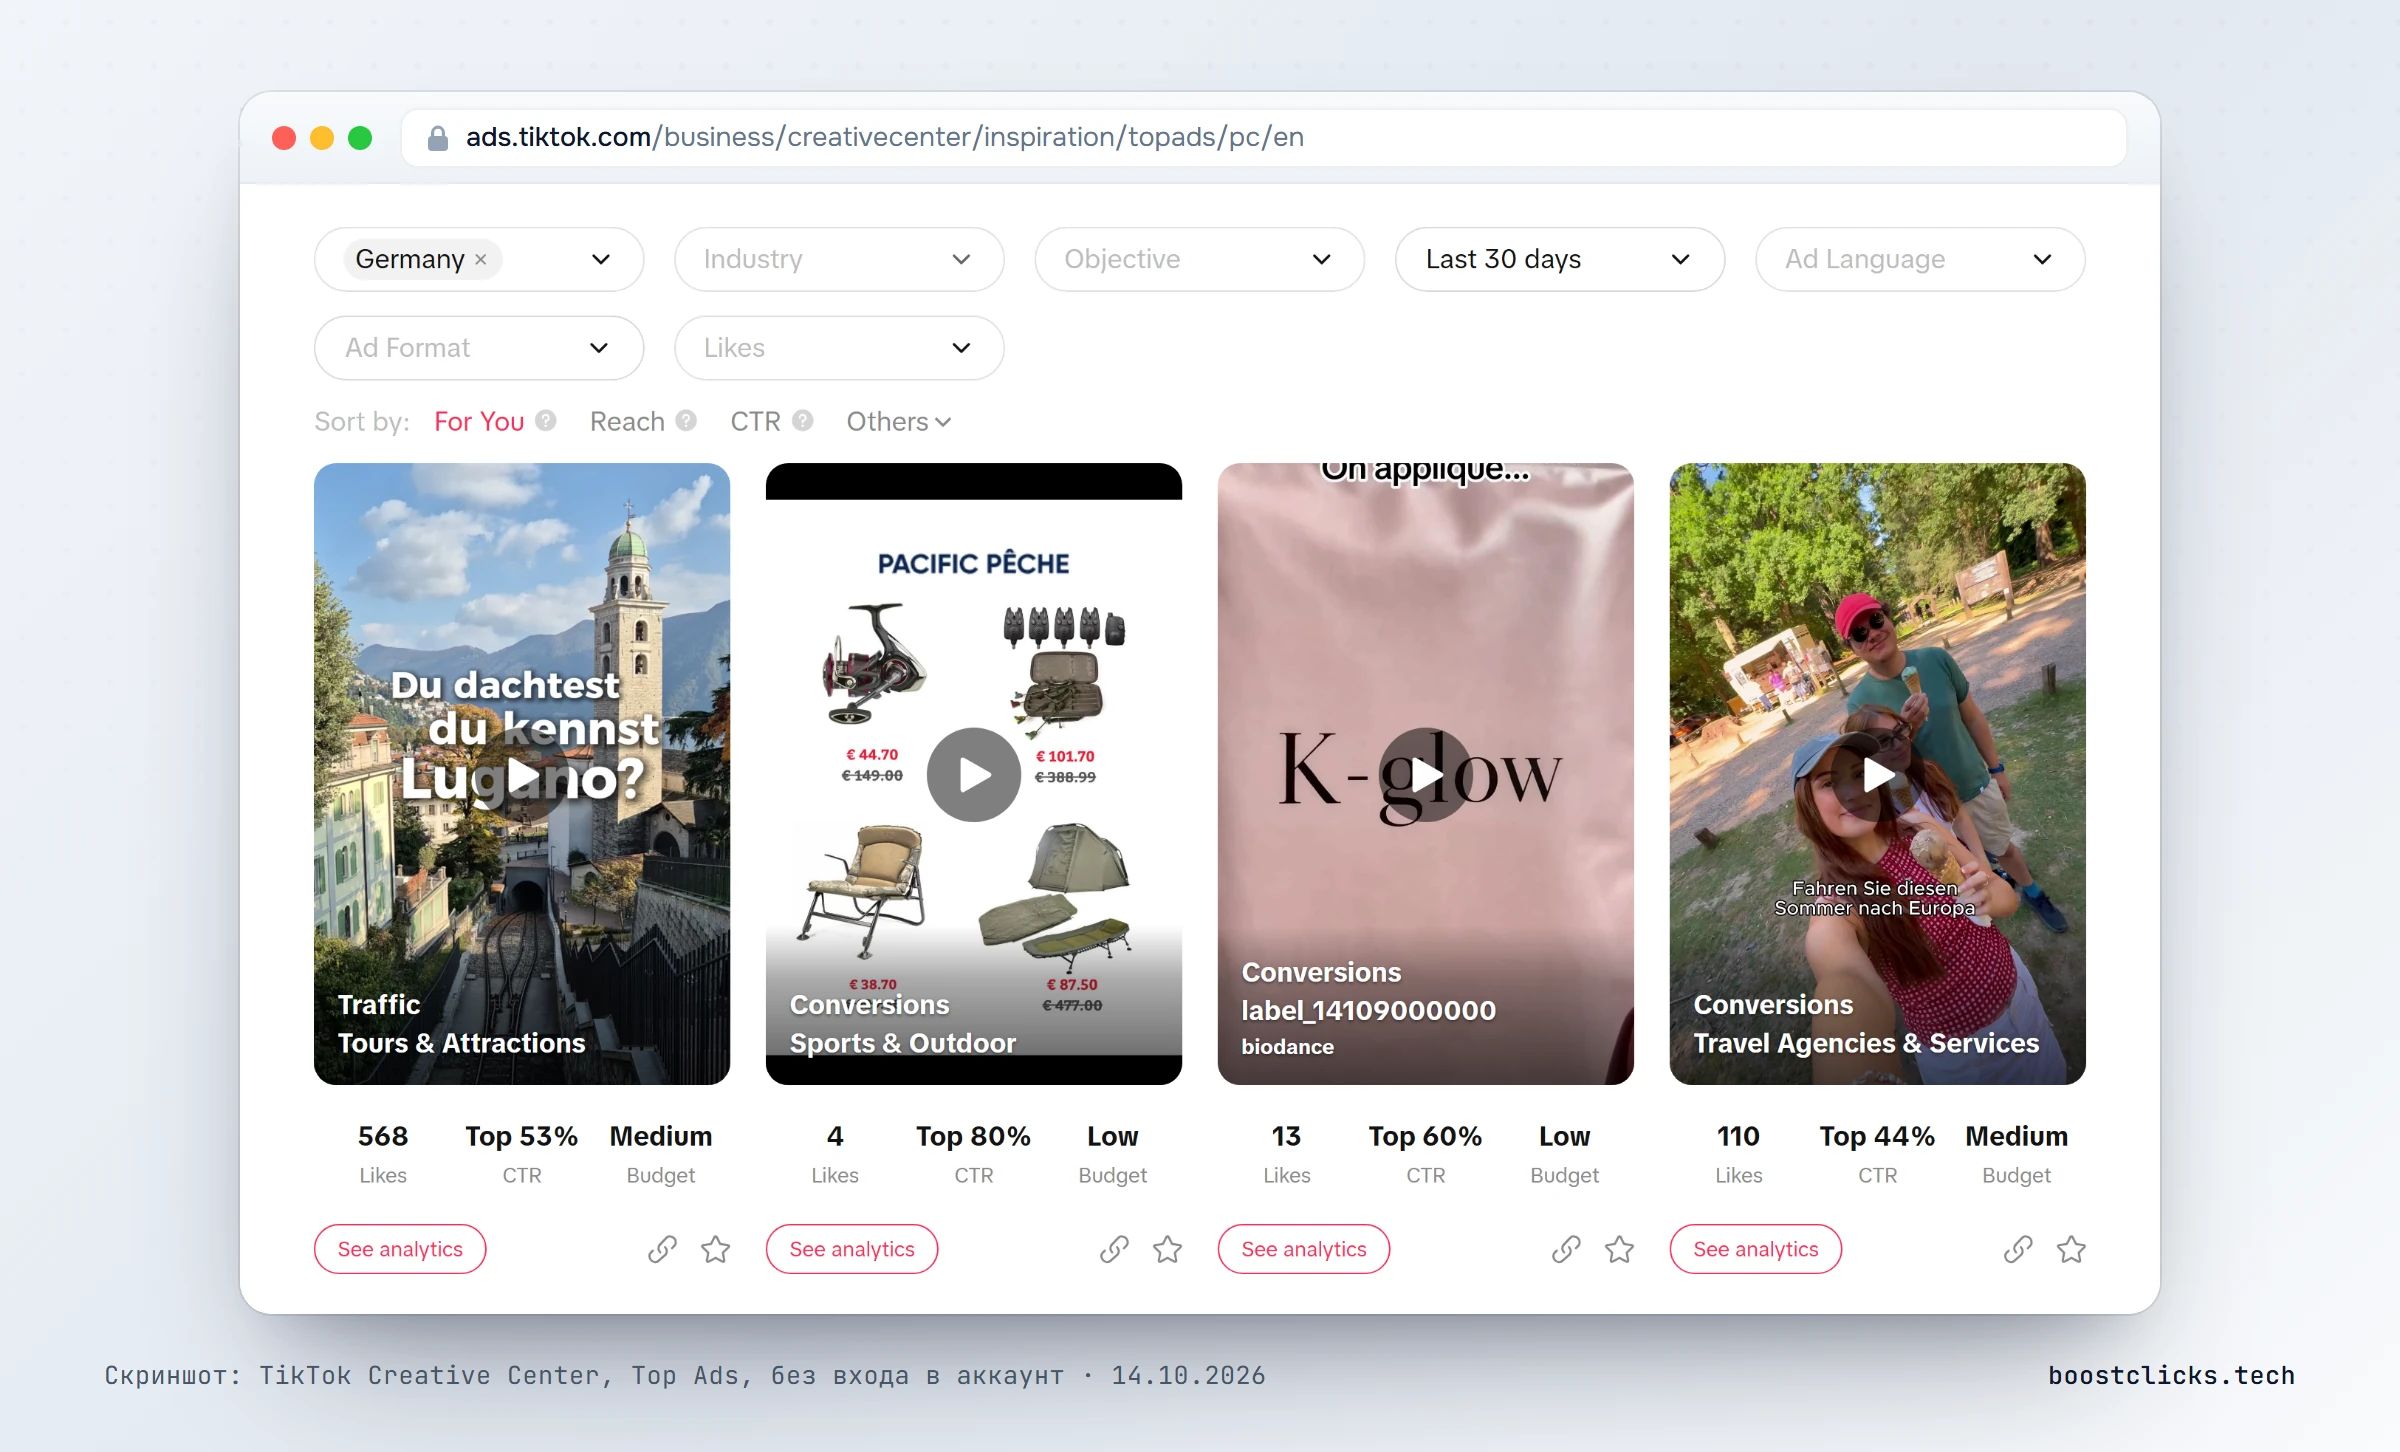Play the Fahren Sie diesen Sommer video
The image size is (2400, 1452).
tap(1878, 775)
